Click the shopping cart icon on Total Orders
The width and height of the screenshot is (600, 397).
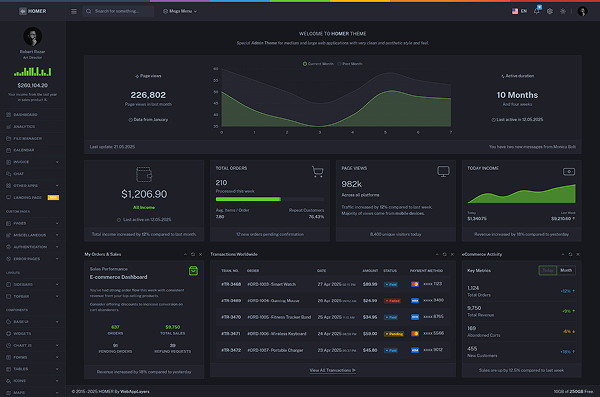click(x=318, y=172)
